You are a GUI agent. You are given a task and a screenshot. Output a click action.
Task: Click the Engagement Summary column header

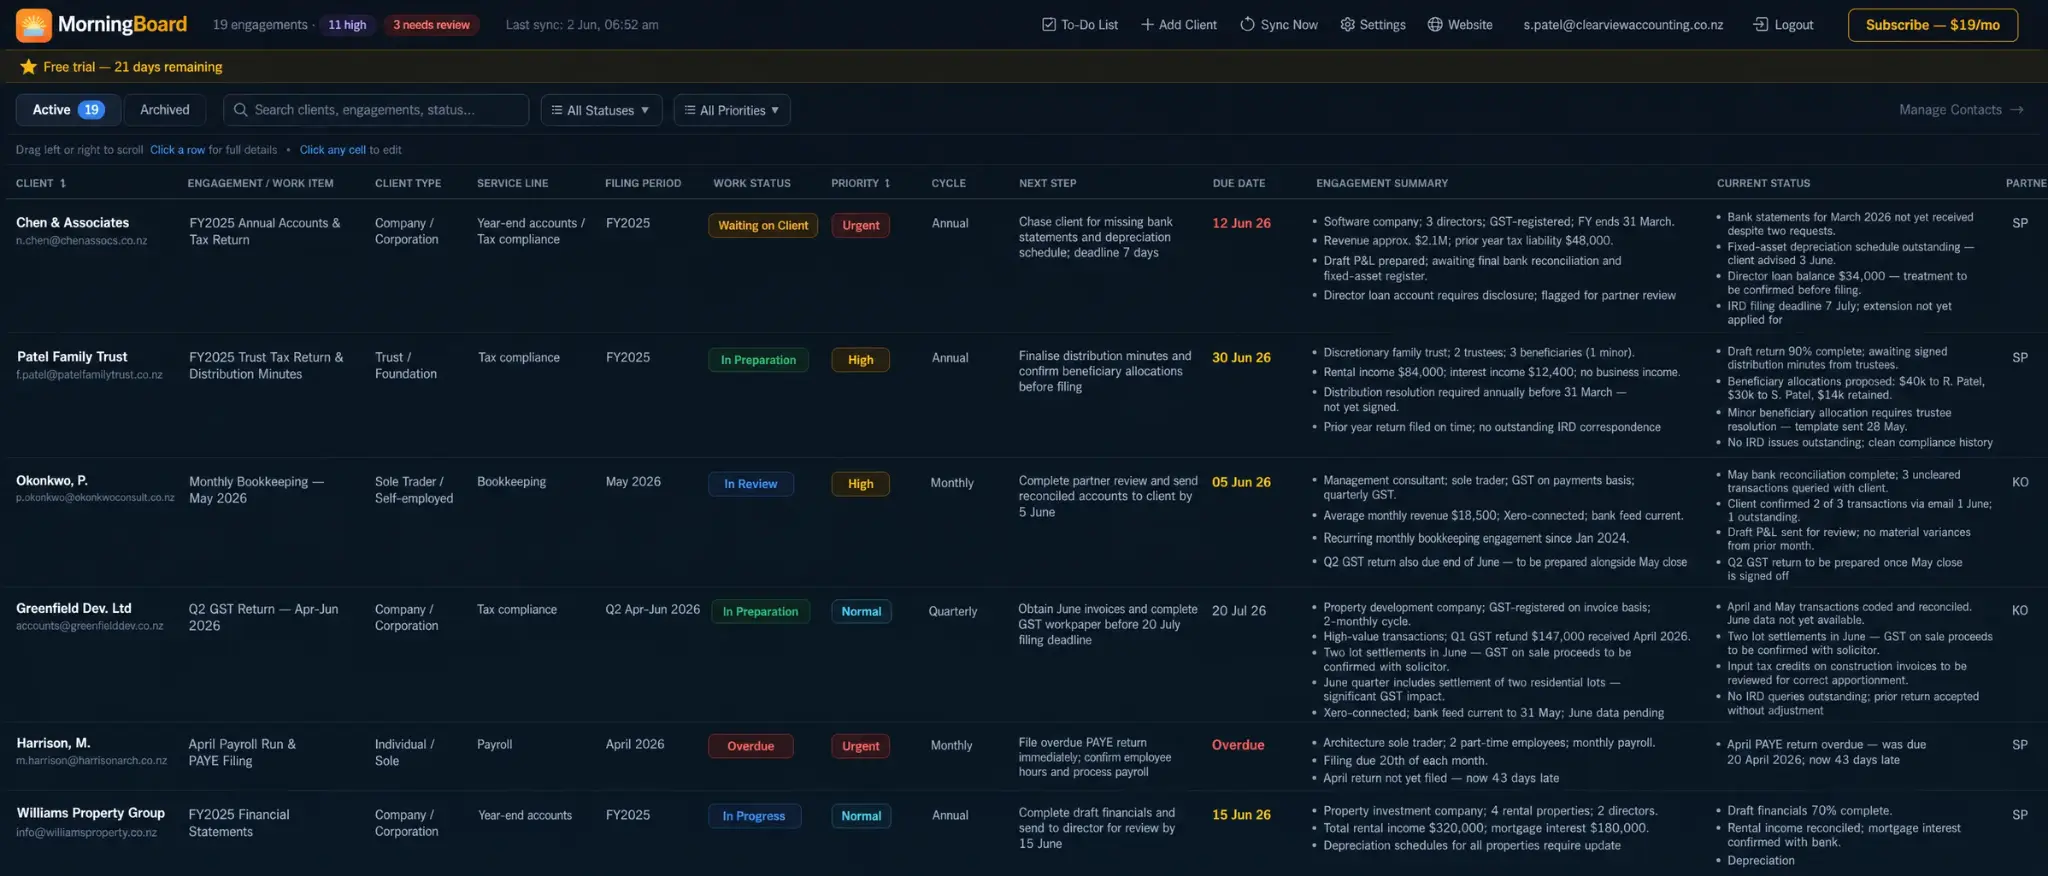point(1381,184)
